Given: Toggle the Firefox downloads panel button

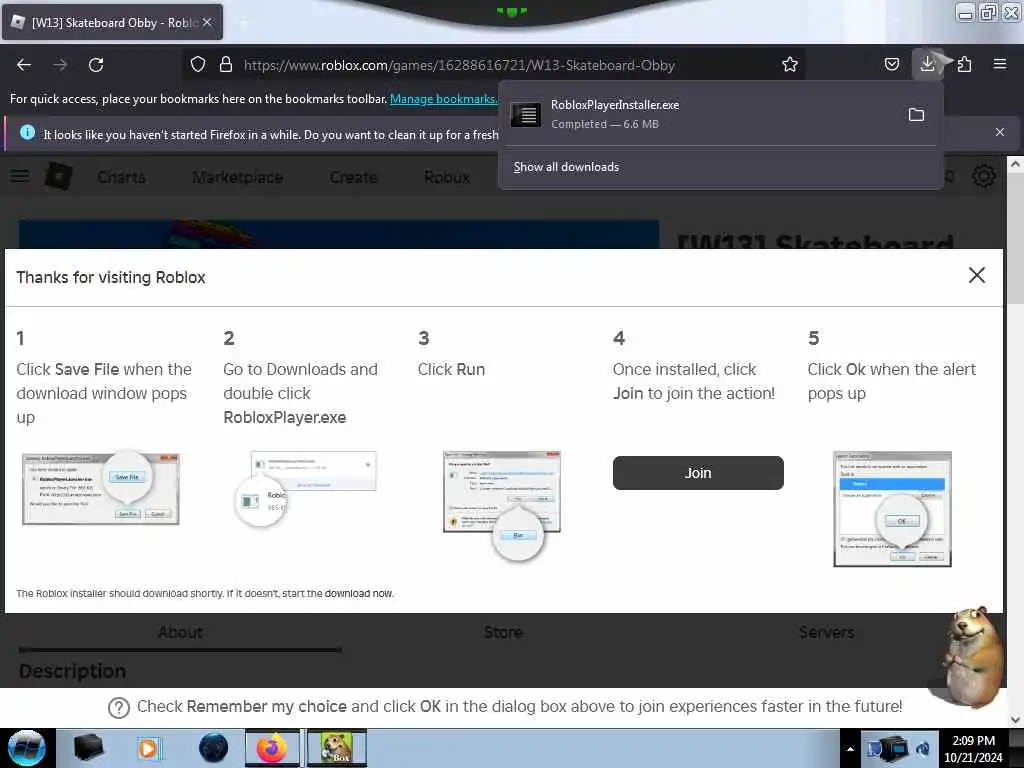Looking at the screenshot, I should [x=927, y=64].
